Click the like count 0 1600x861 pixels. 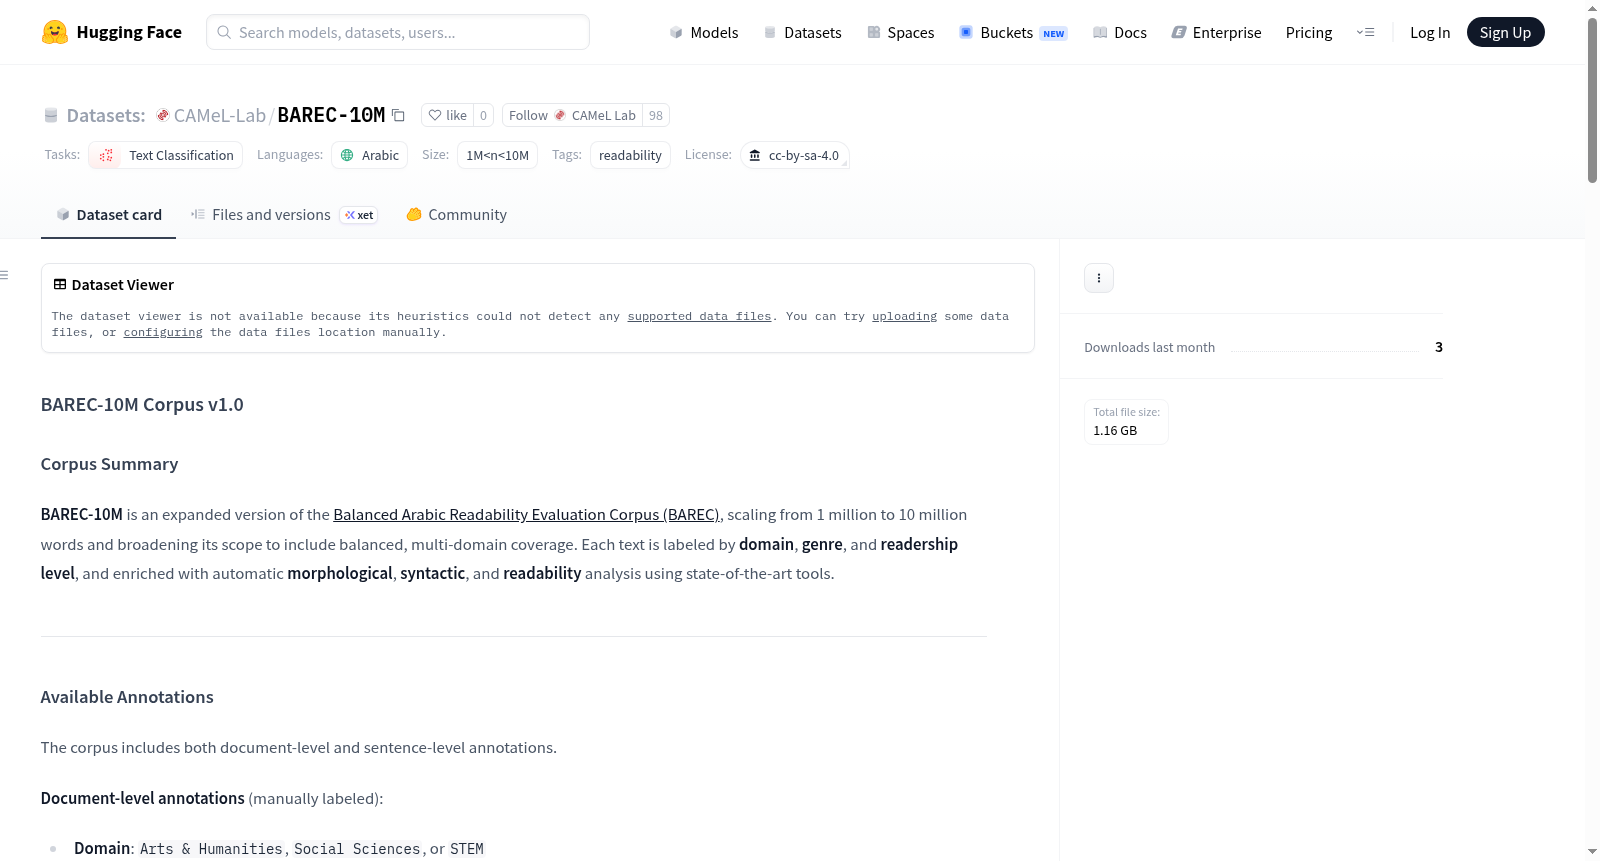(483, 115)
